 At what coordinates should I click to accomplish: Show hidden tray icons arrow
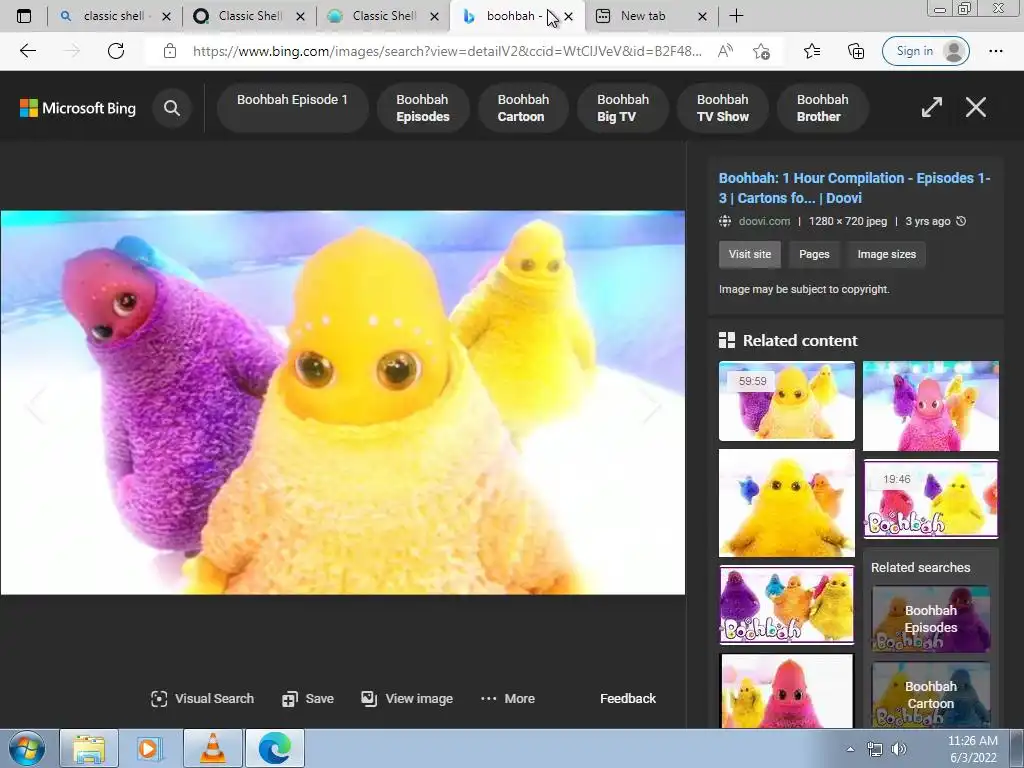tap(850, 749)
